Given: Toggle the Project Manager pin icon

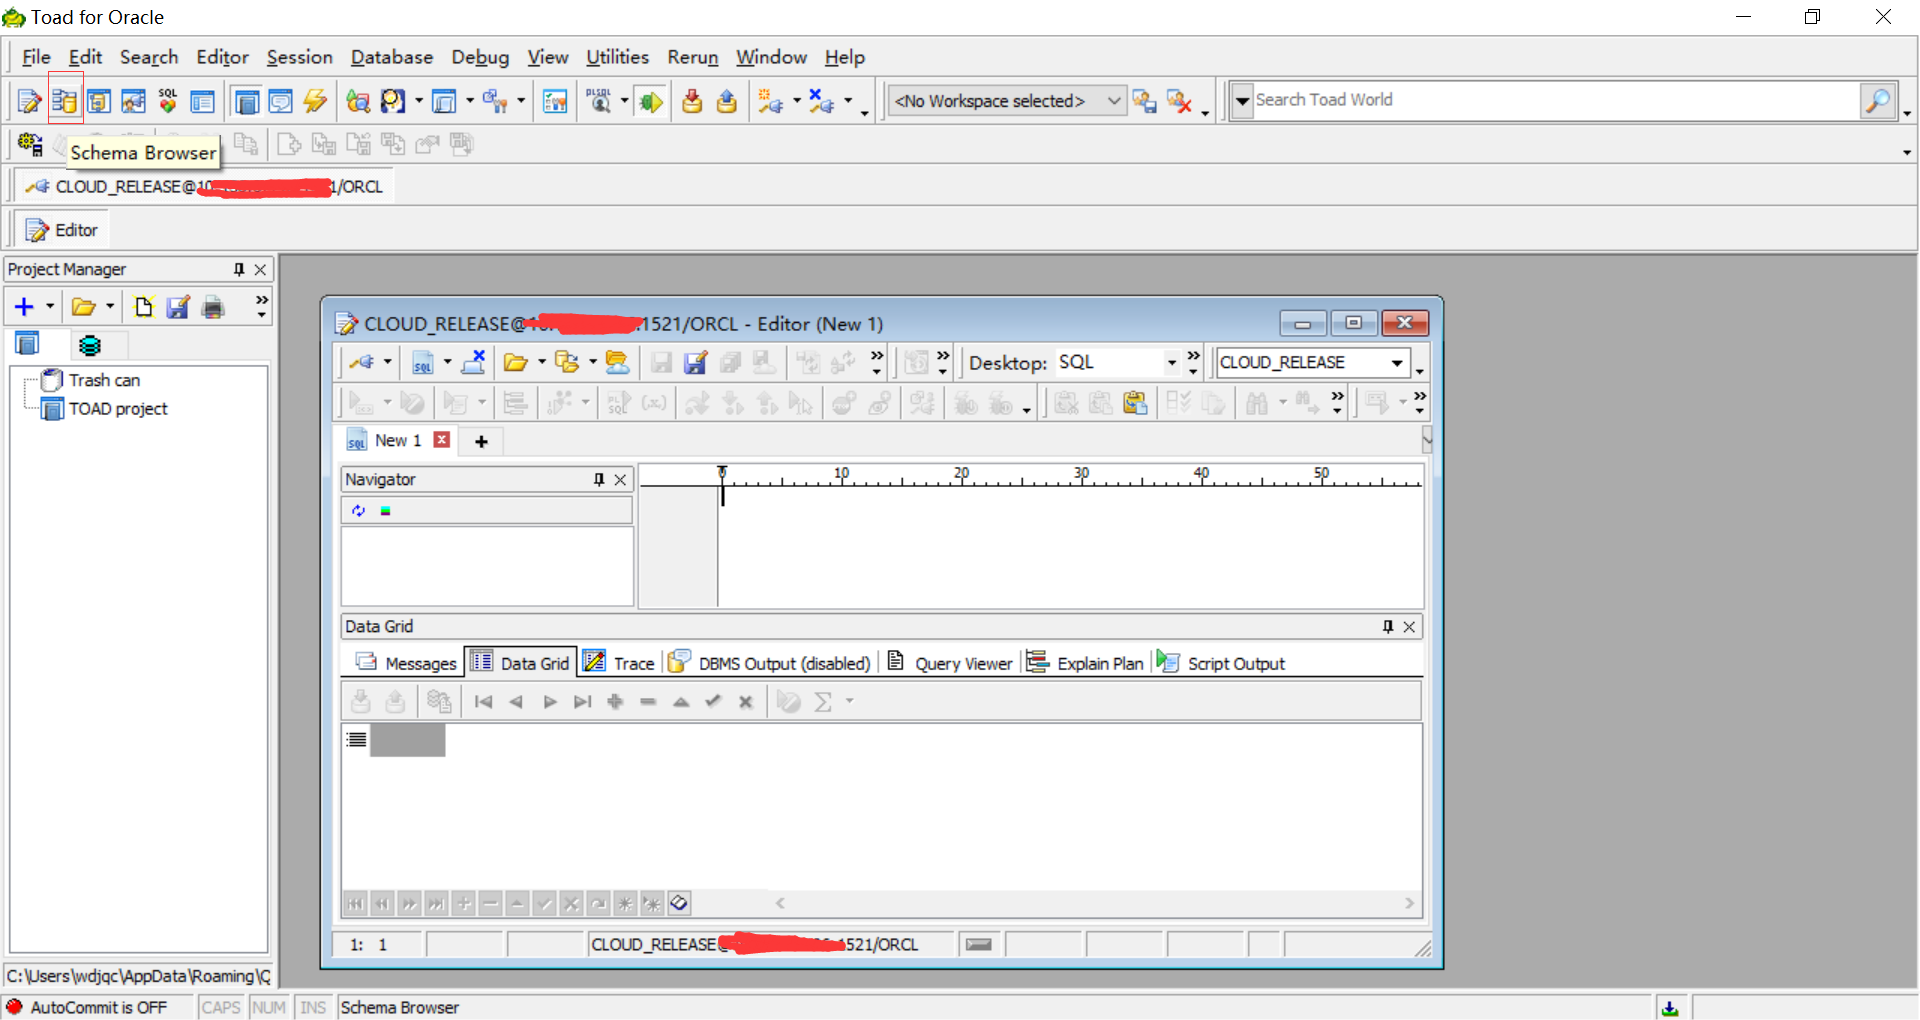Looking at the screenshot, I should click(x=239, y=270).
